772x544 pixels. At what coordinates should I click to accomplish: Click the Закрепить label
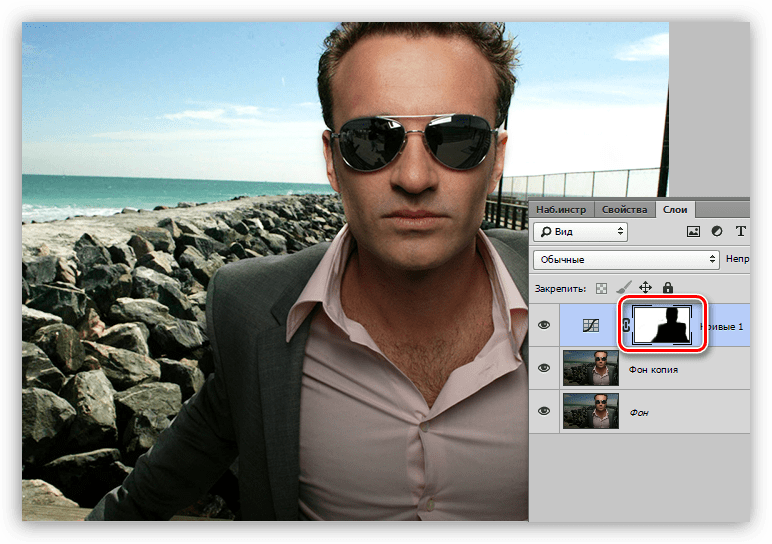tap(561, 289)
